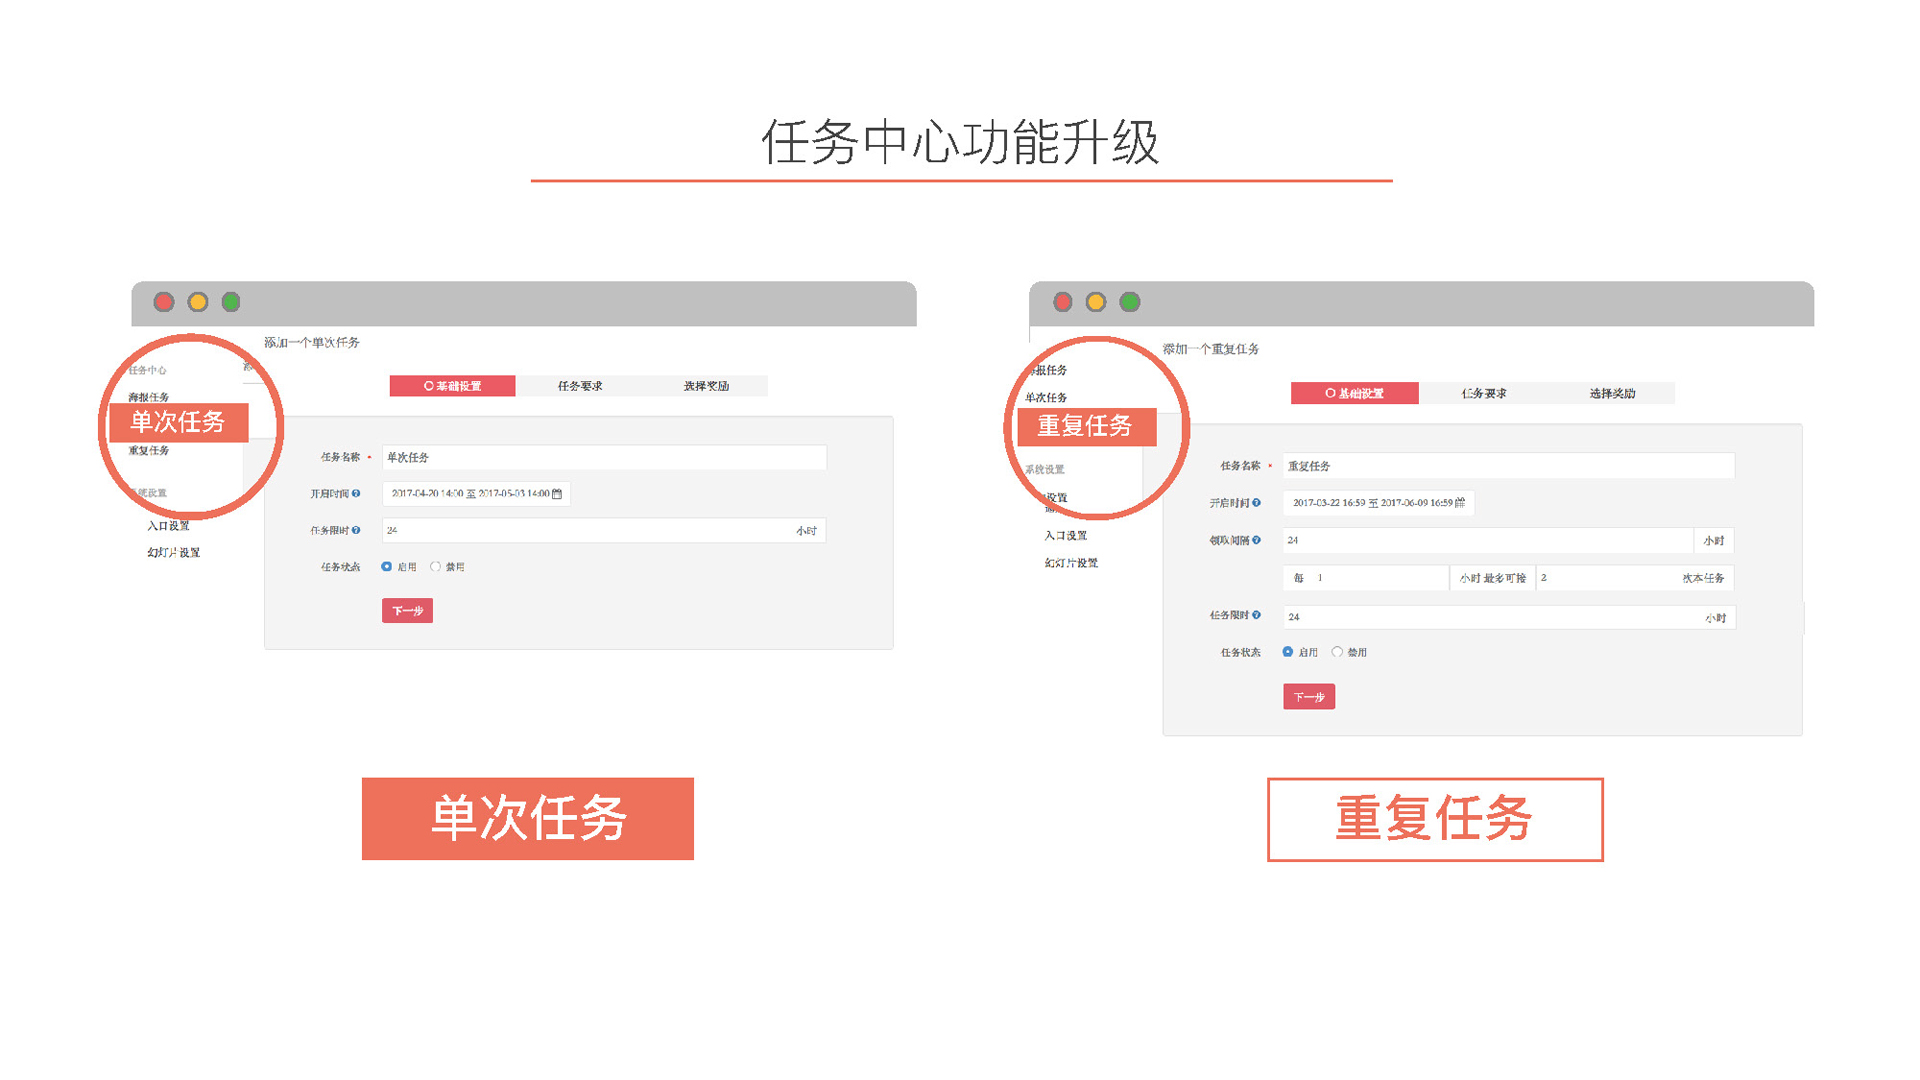Focus 最多可接 count field showing 2

(x=1635, y=578)
